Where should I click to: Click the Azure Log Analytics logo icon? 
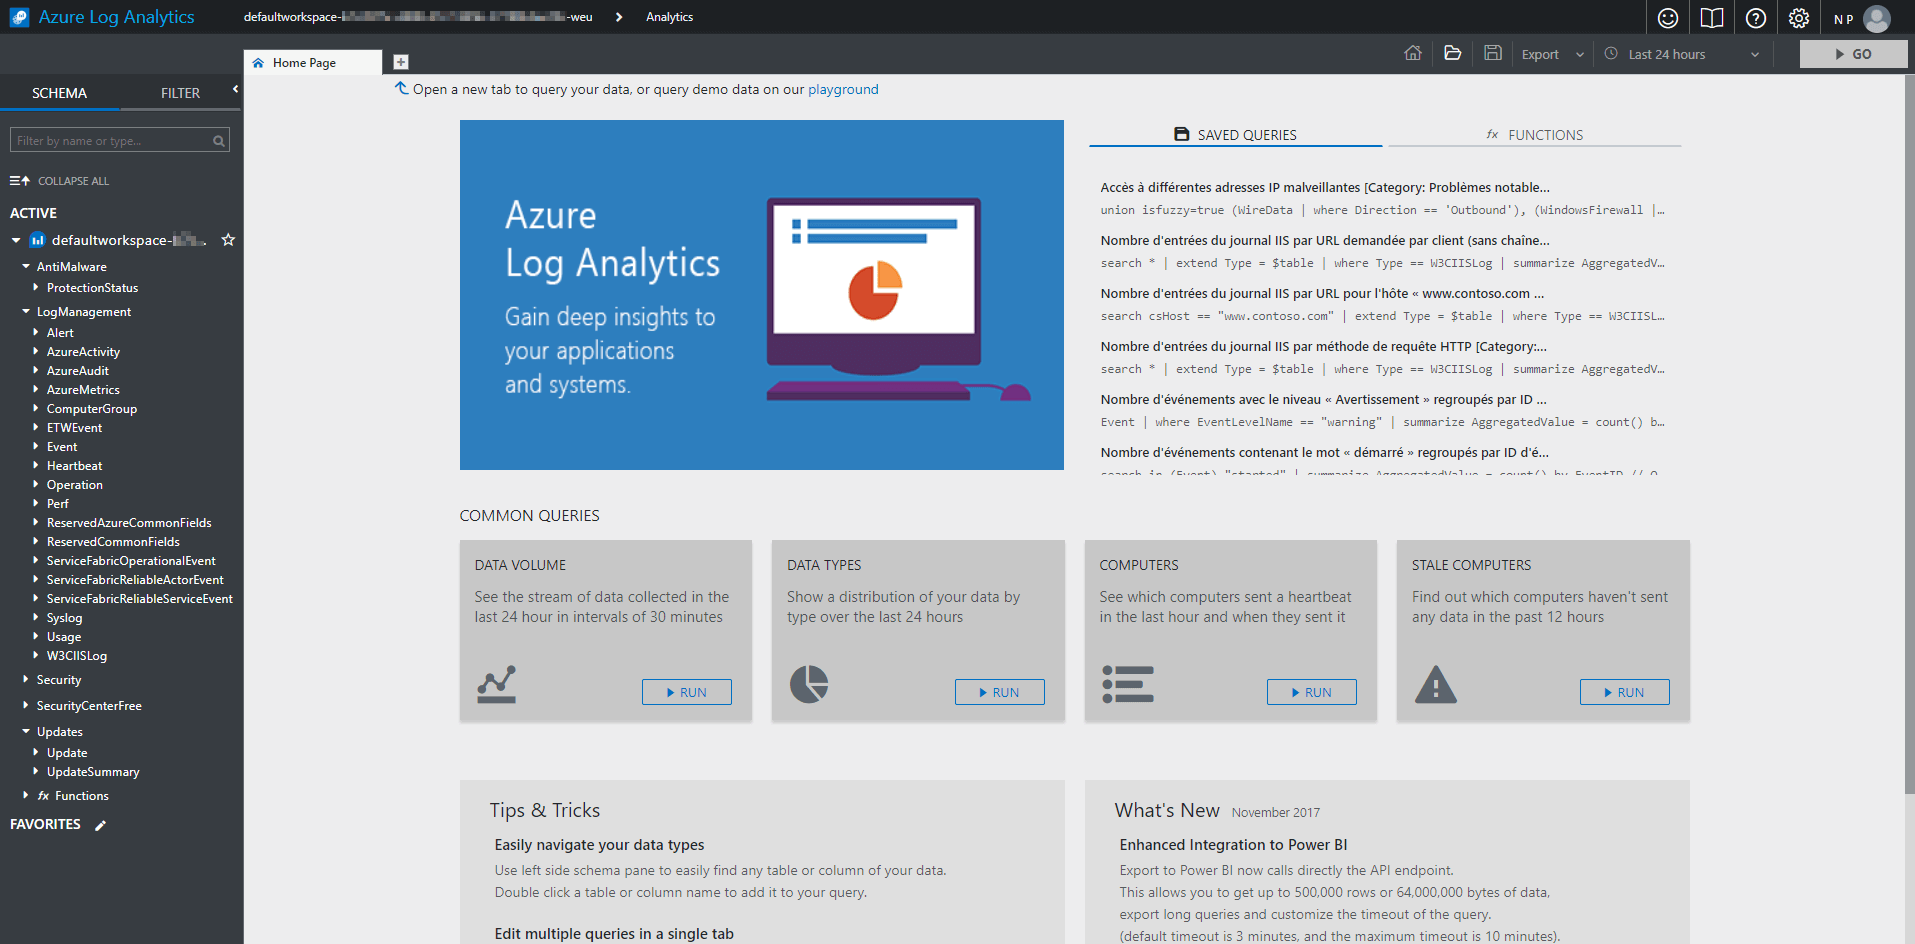point(19,17)
